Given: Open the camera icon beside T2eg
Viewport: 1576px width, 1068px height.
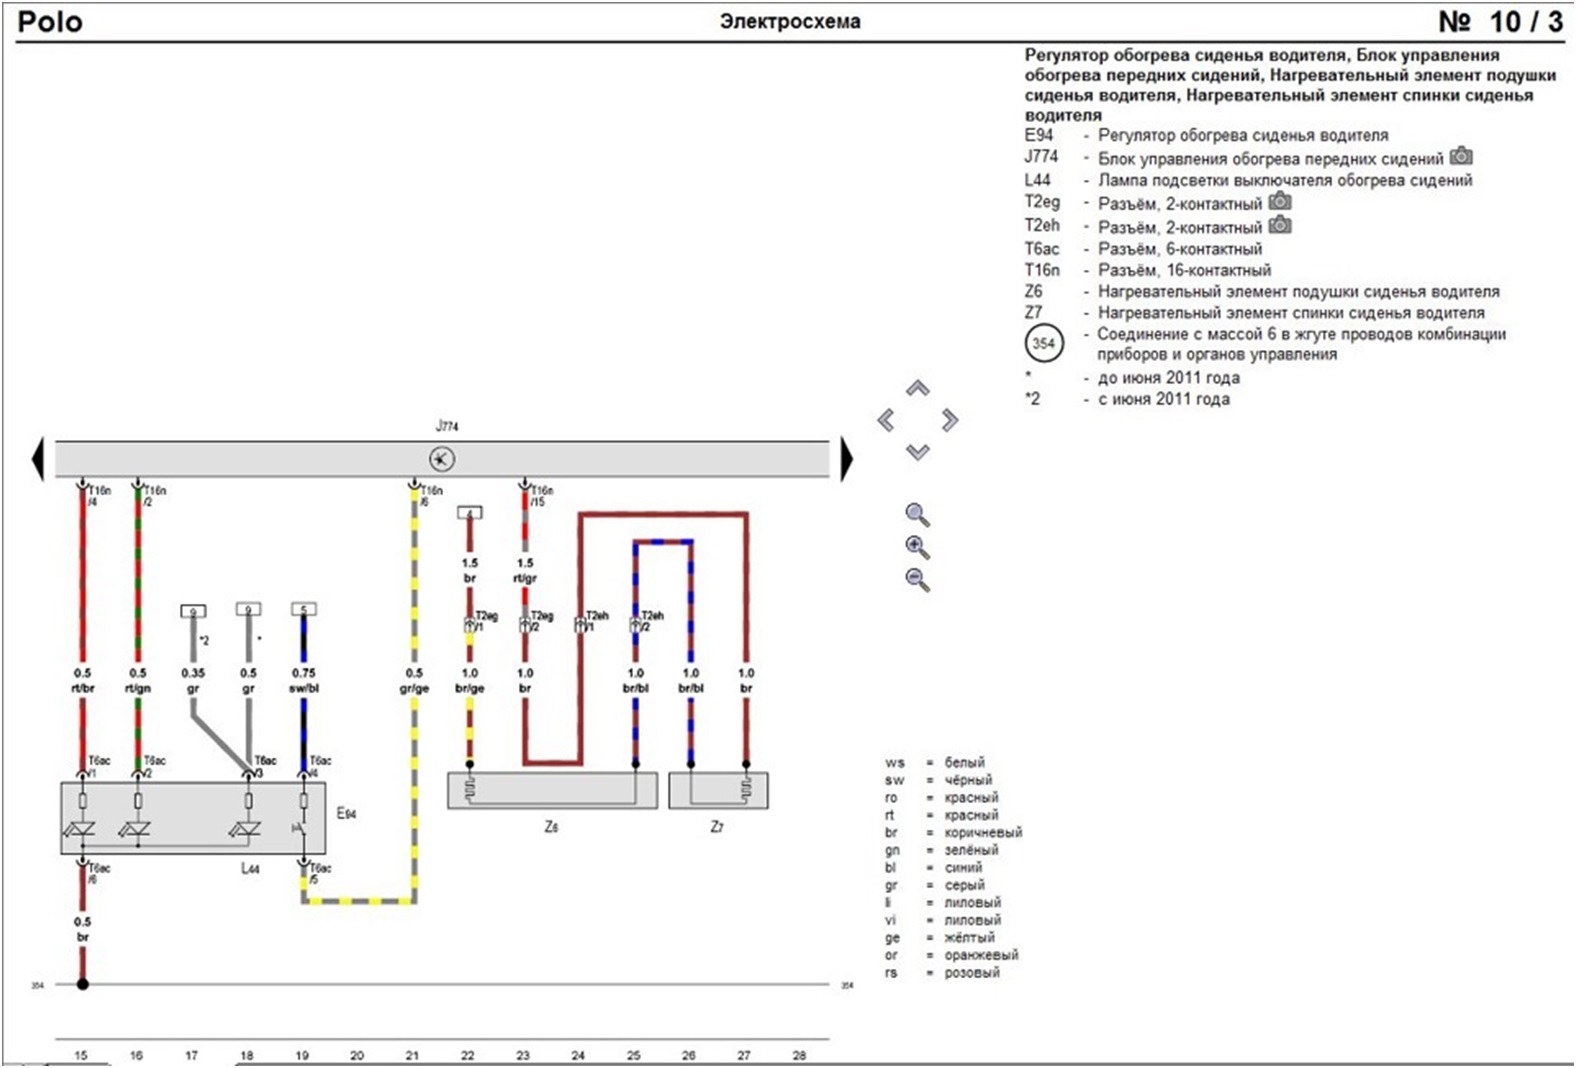Looking at the screenshot, I should point(1280,201).
